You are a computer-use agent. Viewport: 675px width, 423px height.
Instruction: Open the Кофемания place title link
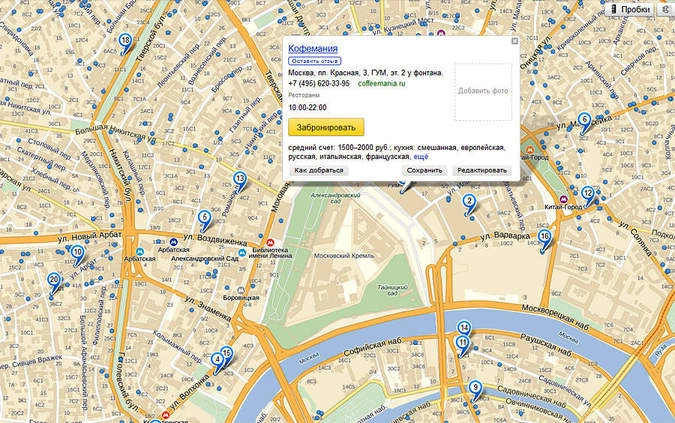click(x=313, y=49)
